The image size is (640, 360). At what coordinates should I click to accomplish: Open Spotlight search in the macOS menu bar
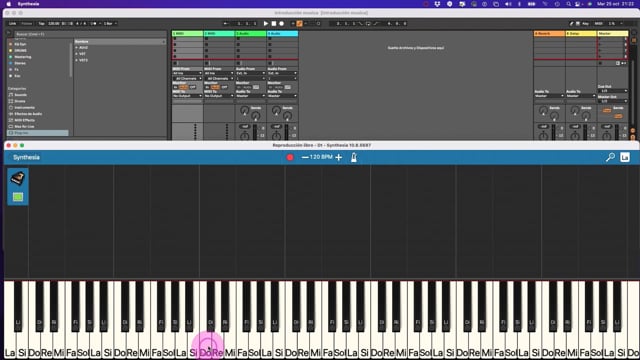coord(569,4)
